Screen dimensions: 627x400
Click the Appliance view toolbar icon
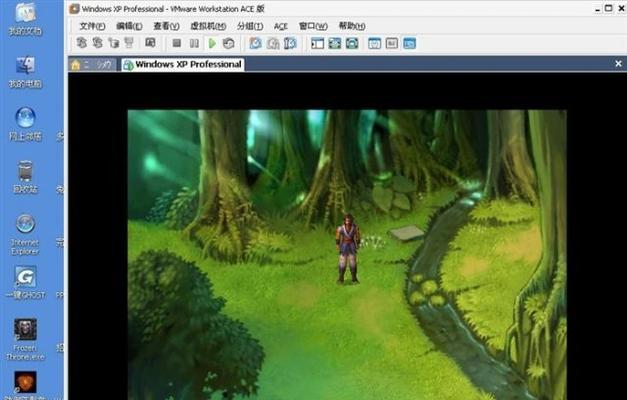[x=392, y=43]
